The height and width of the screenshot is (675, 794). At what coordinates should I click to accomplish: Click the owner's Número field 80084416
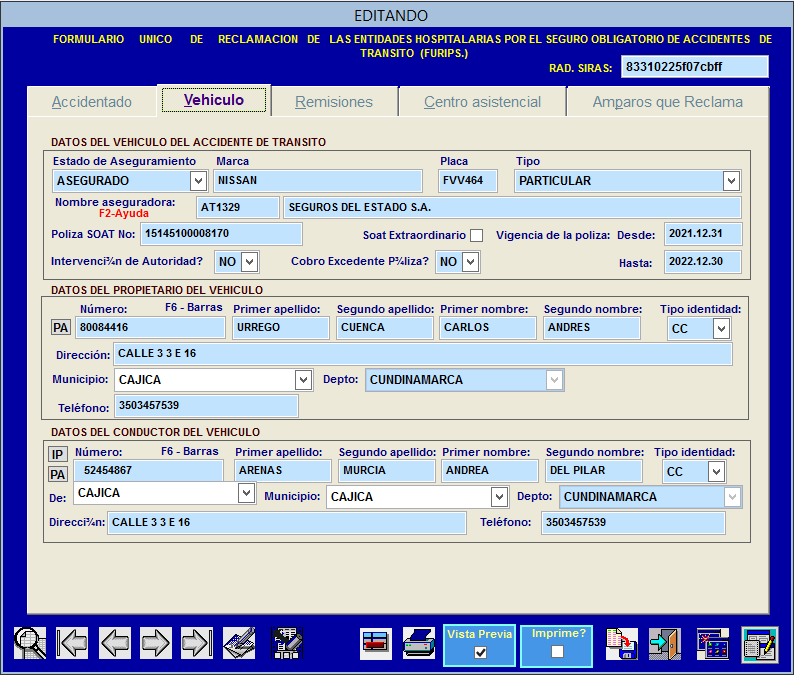pos(150,328)
